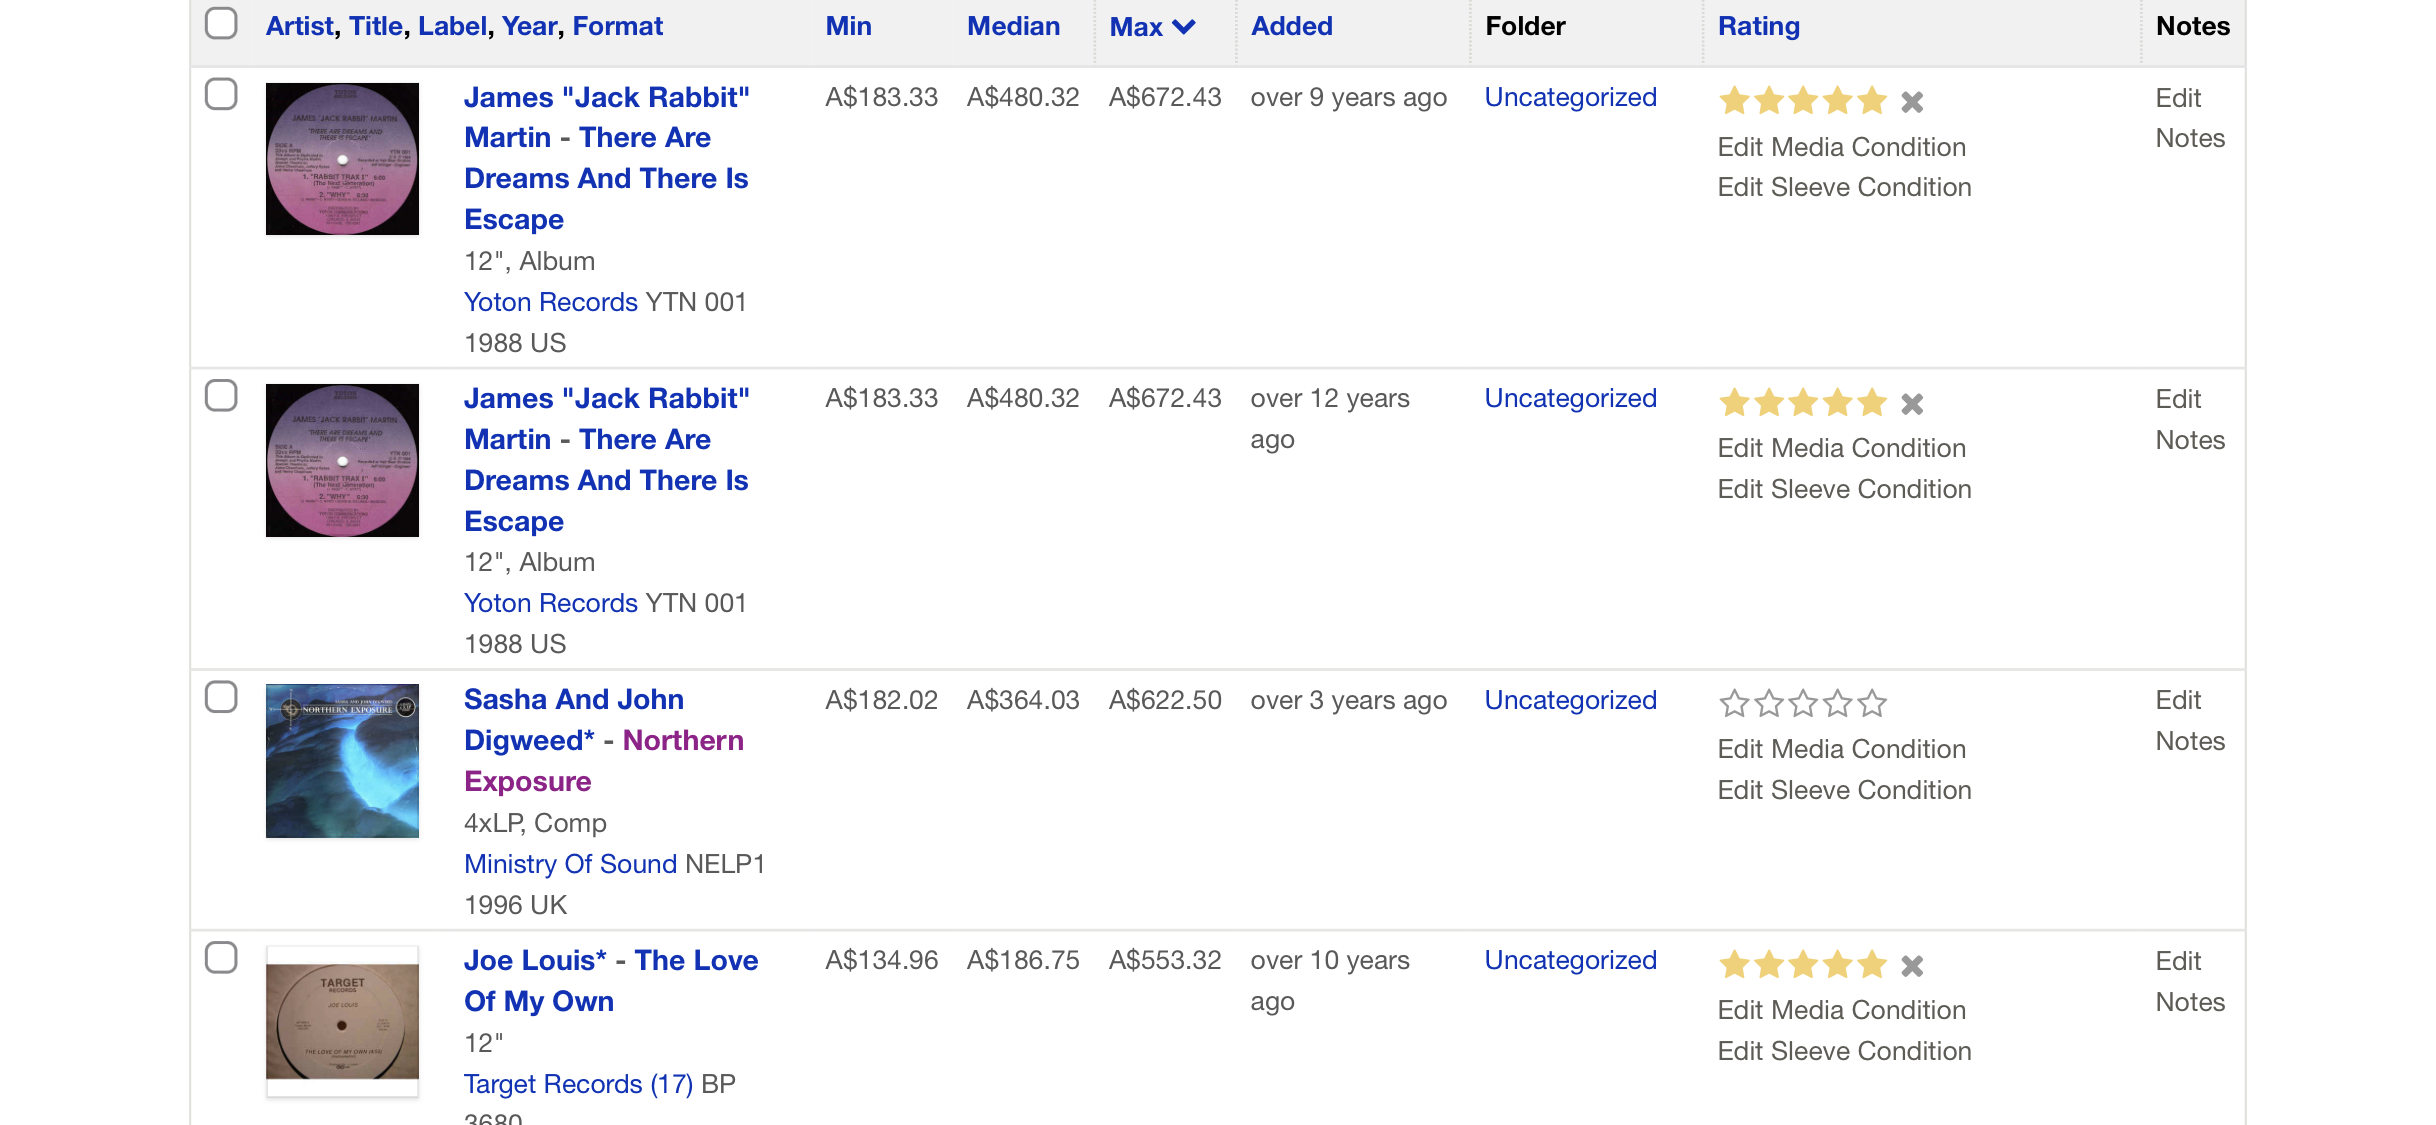Clear rating on Jack Rabbit row added 12 years ago

(x=1911, y=404)
